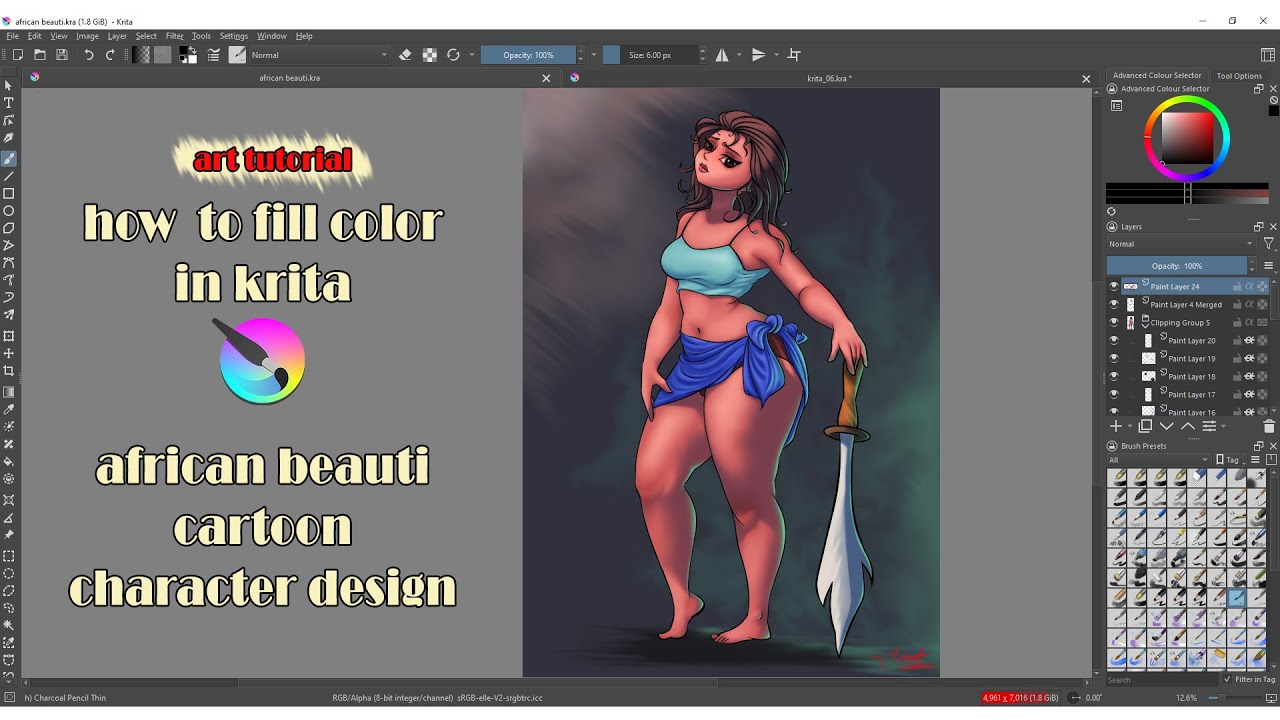Open the brush settings editor
This screenshot has width=1280, height=720.
click(213, 55)
